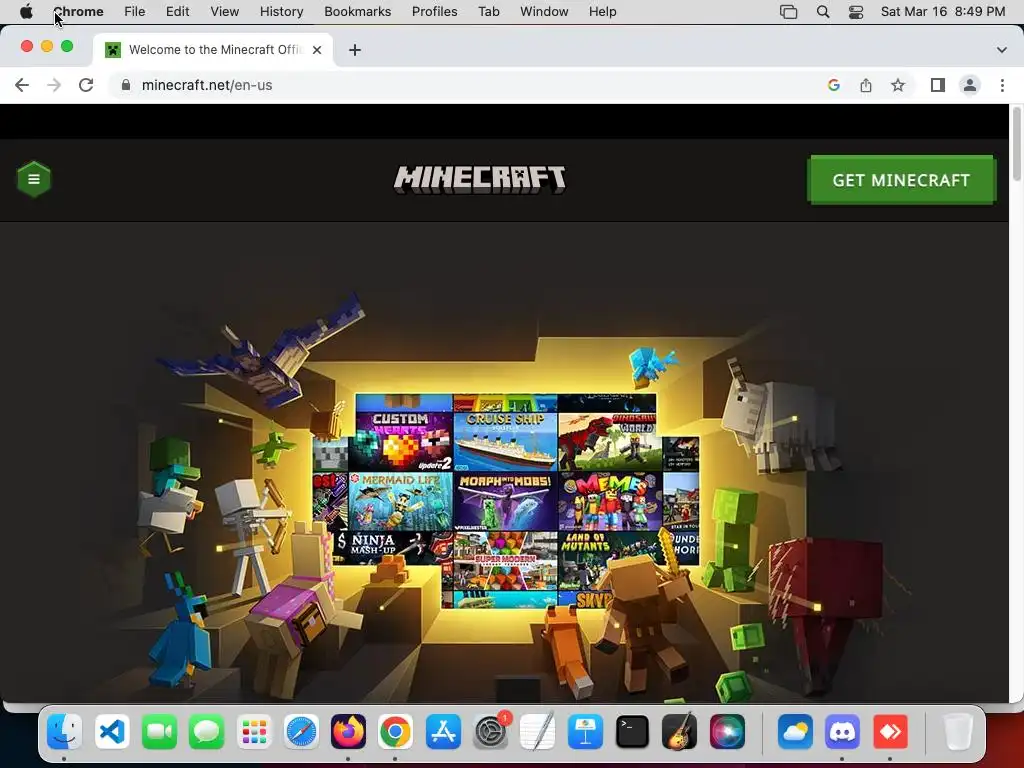Screen dimensions: 1024x768
Task: Open a new tab with the plus button
Action: point(355,50)
